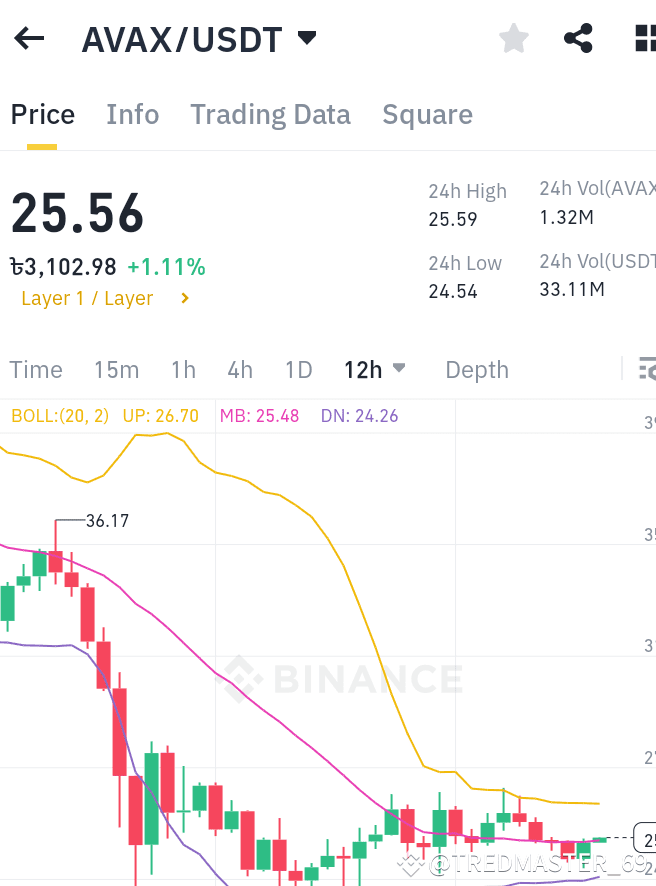
Task: Open indicator settings via the search-list icon
Action: coord(648,369)
